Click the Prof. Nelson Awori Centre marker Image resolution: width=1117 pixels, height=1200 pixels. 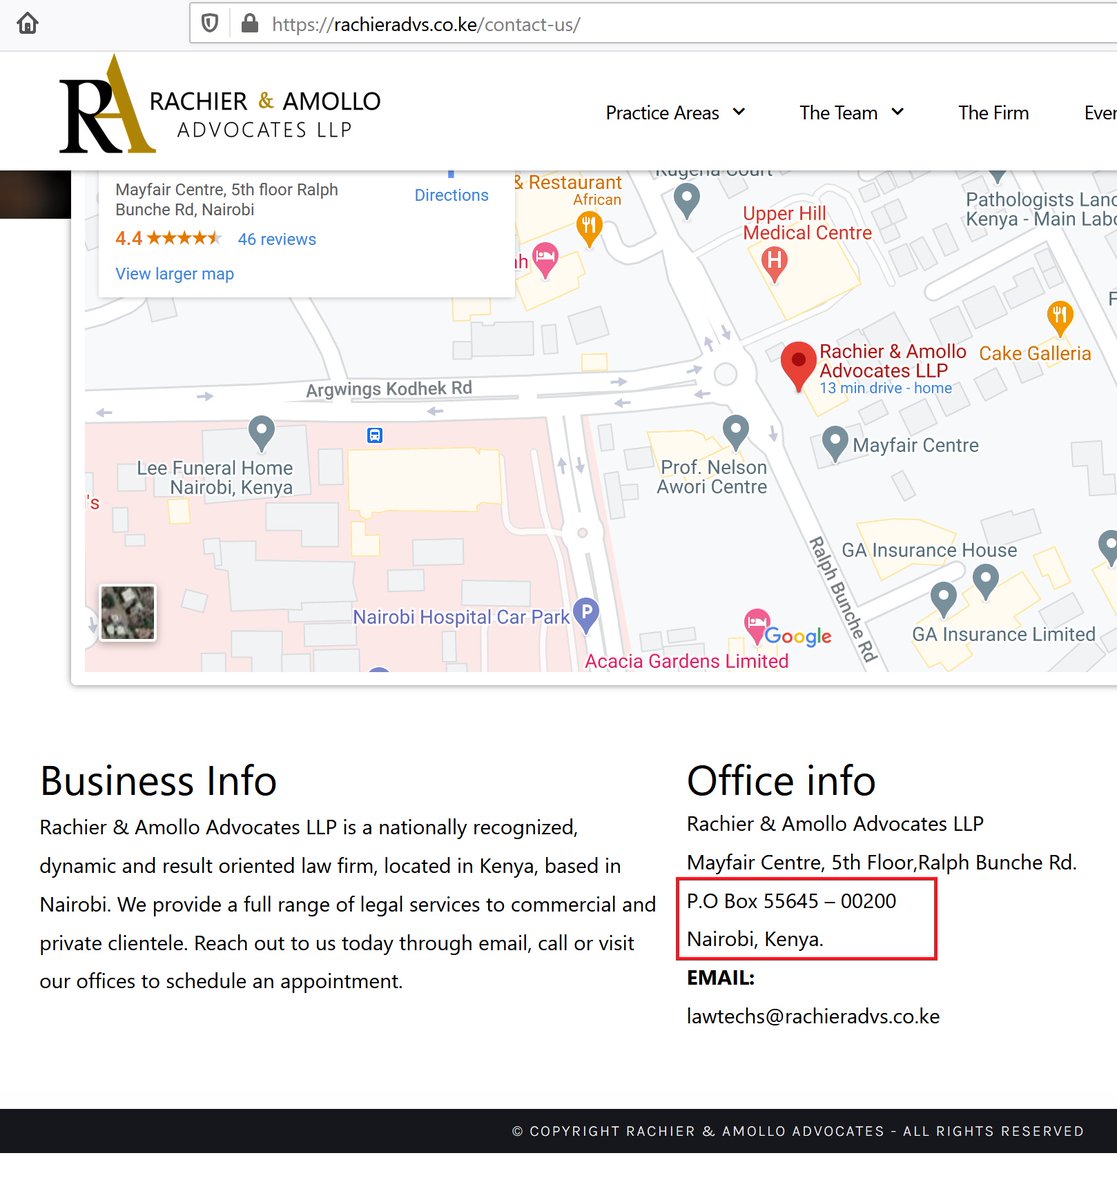coord(736,432)
